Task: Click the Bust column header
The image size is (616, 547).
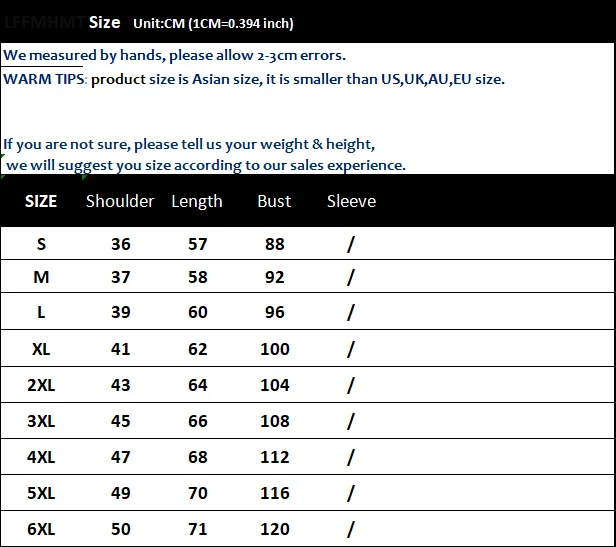Action: [x=274, y=201]
